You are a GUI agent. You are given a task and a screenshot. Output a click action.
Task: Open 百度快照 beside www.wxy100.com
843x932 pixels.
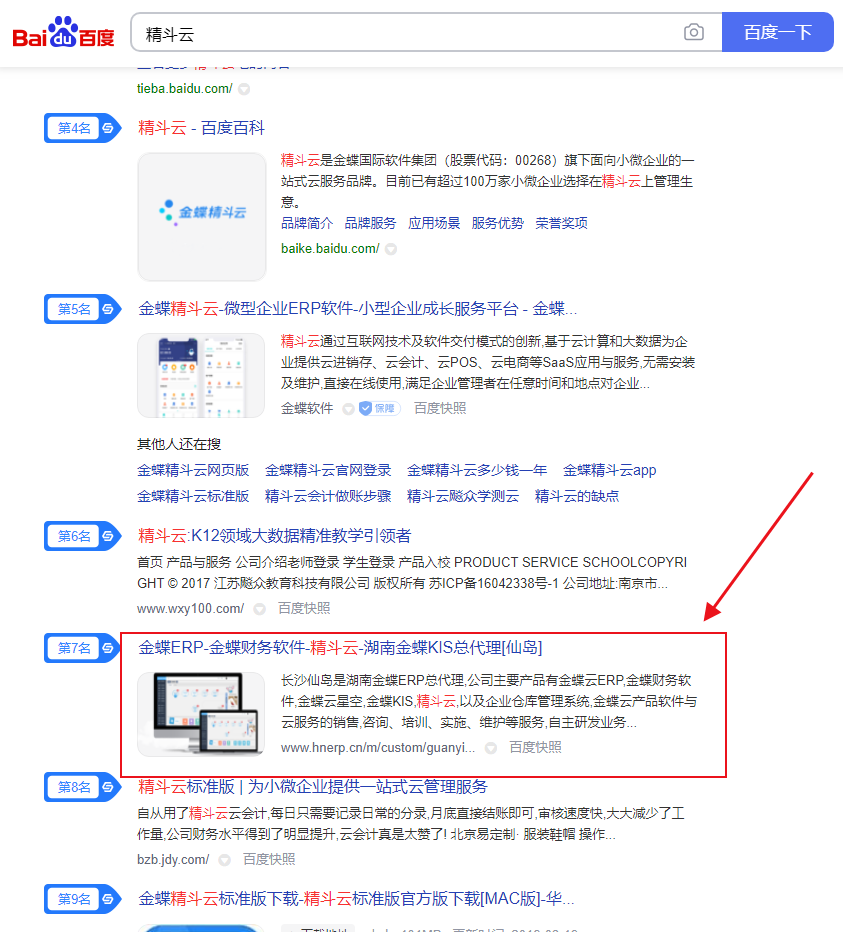coord(304,609)
